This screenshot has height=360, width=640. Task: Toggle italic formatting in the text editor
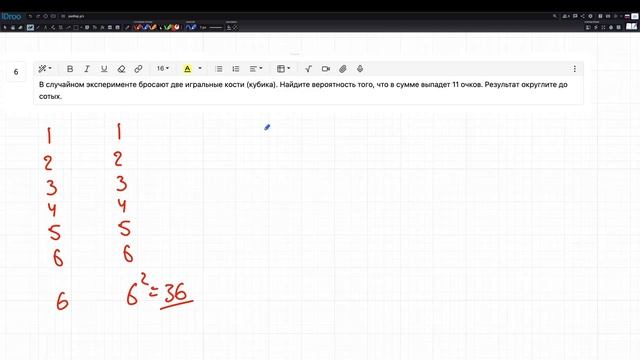[87, 69]
